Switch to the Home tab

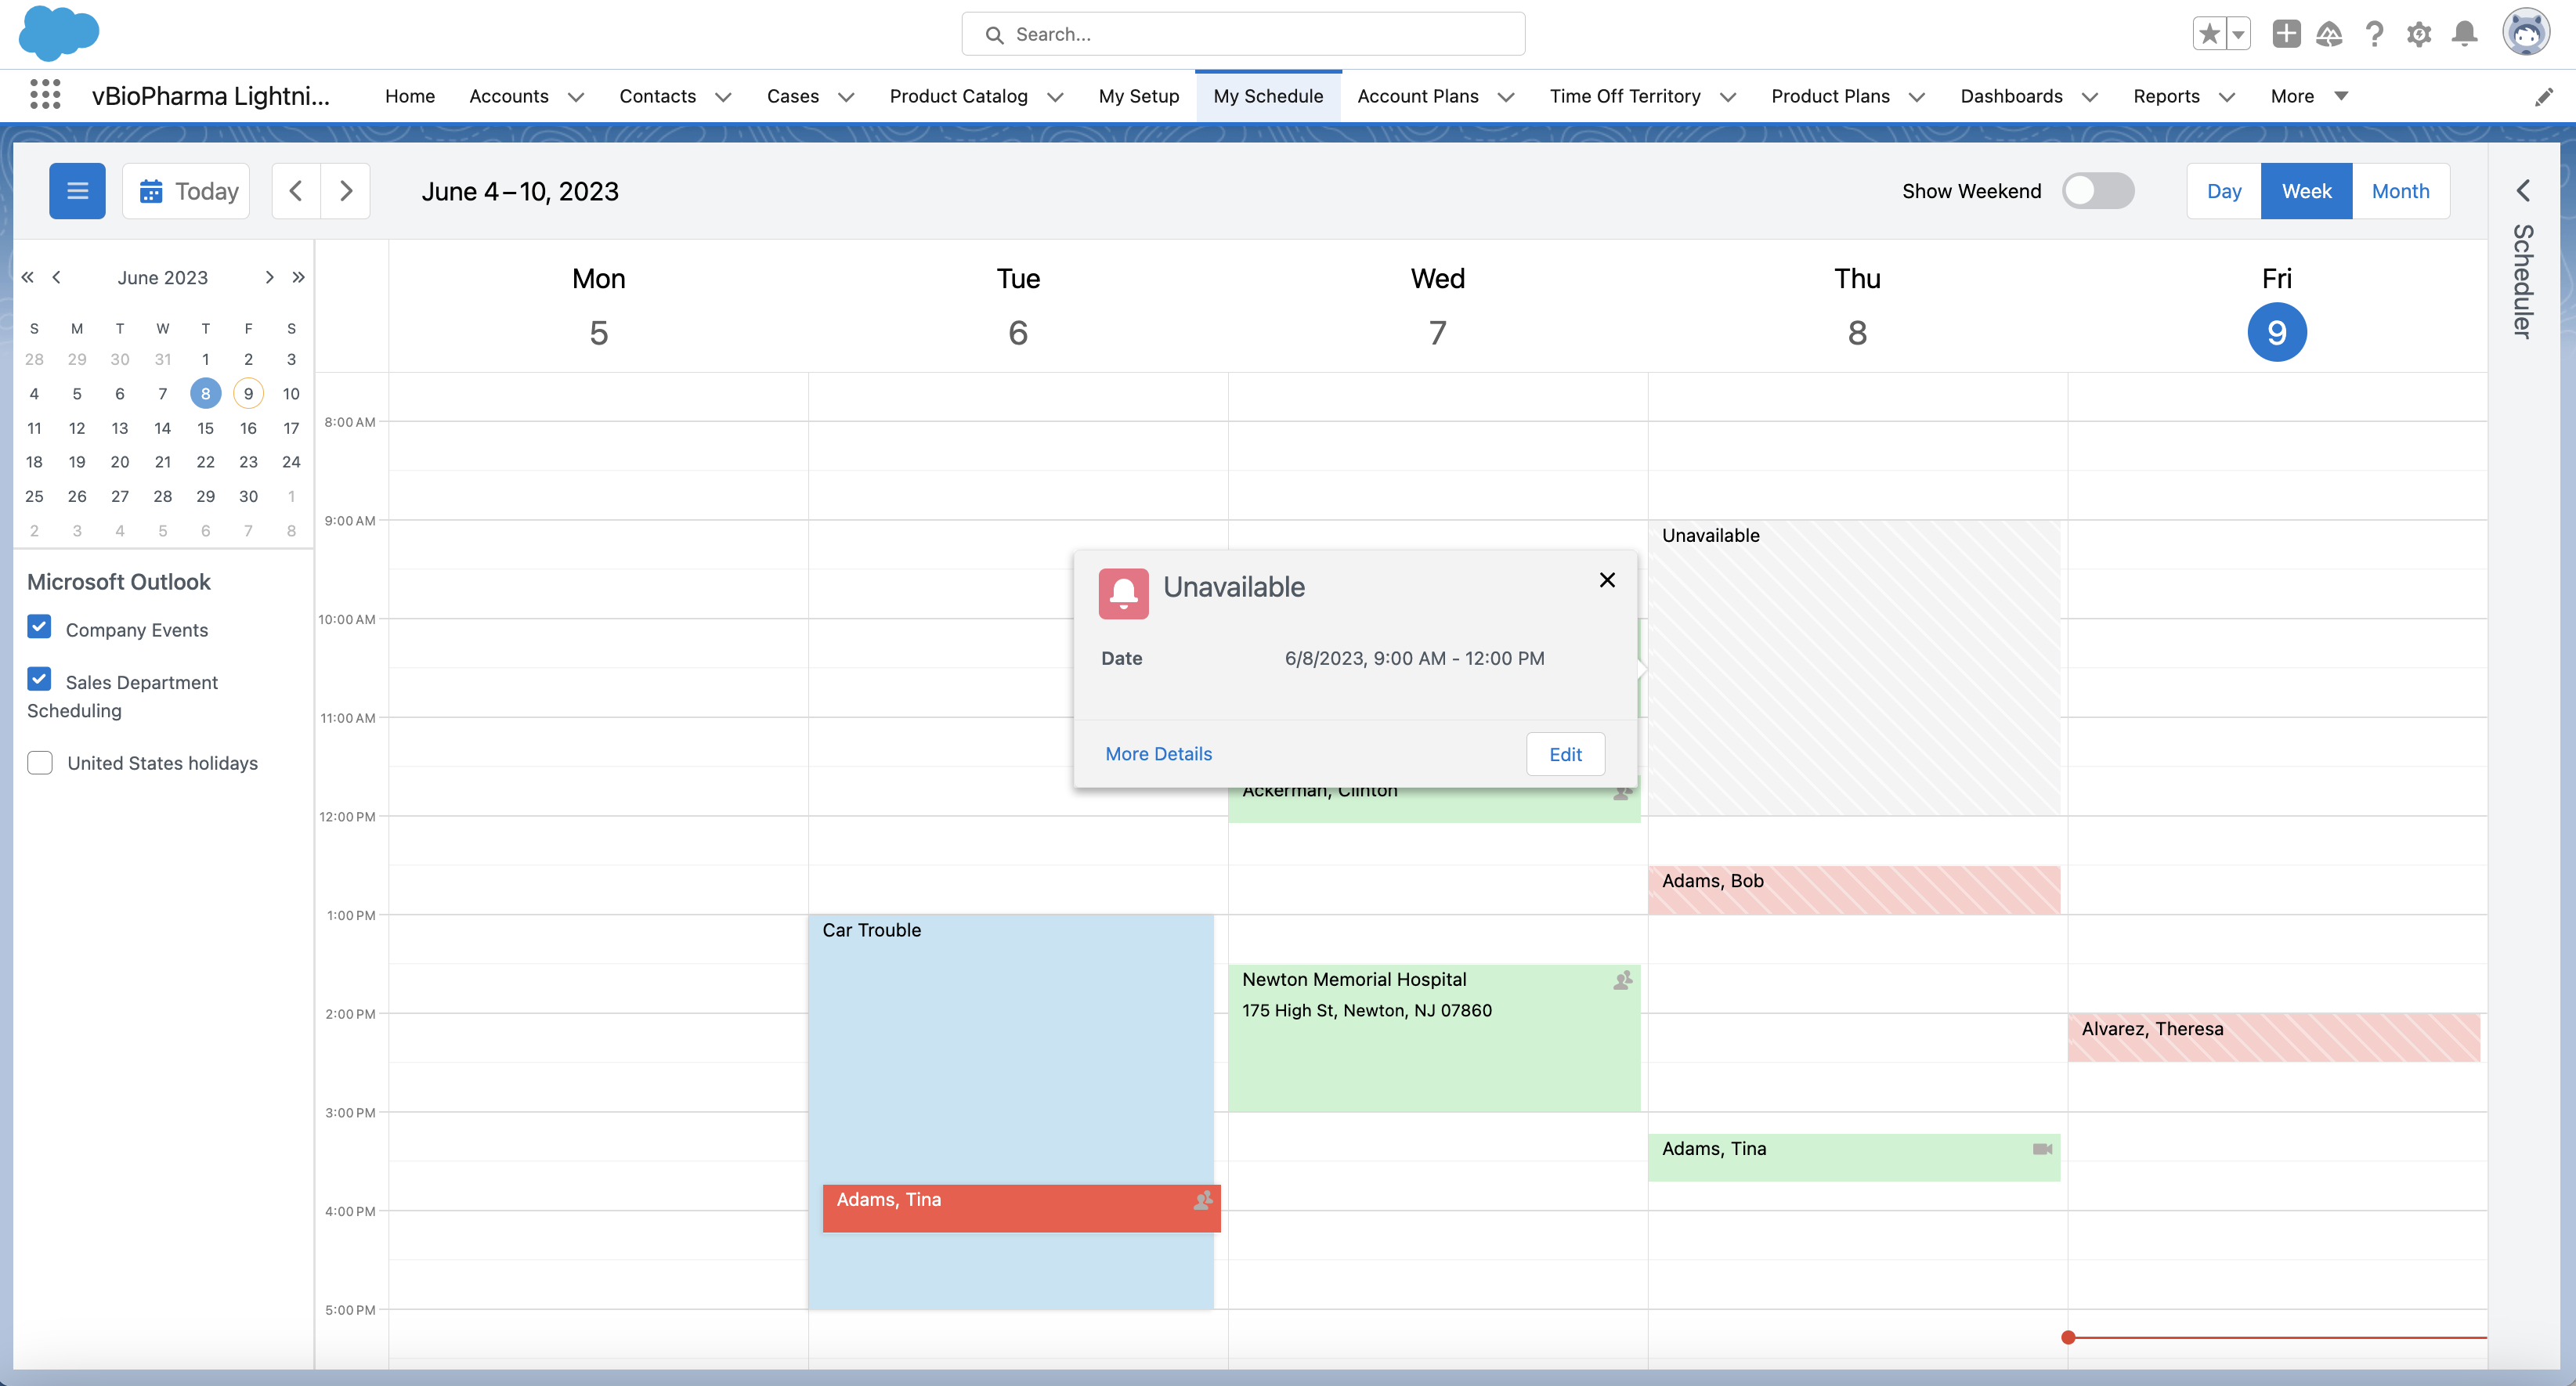pyautogui.click(x=410, y=96)
